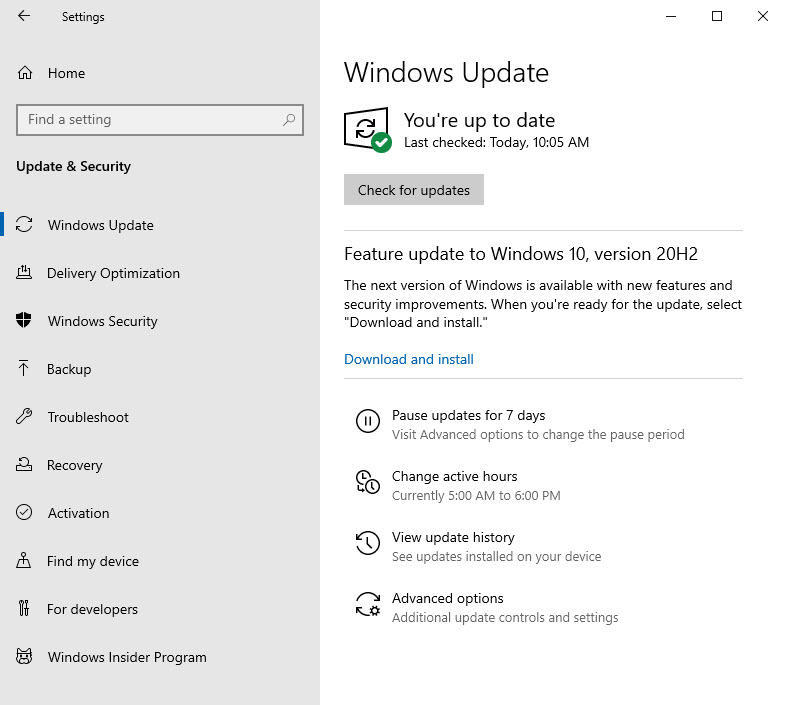Focus the Find a setting search box
Screen dimensions: 786x705
pyautogui.click(x=150, y=120)
